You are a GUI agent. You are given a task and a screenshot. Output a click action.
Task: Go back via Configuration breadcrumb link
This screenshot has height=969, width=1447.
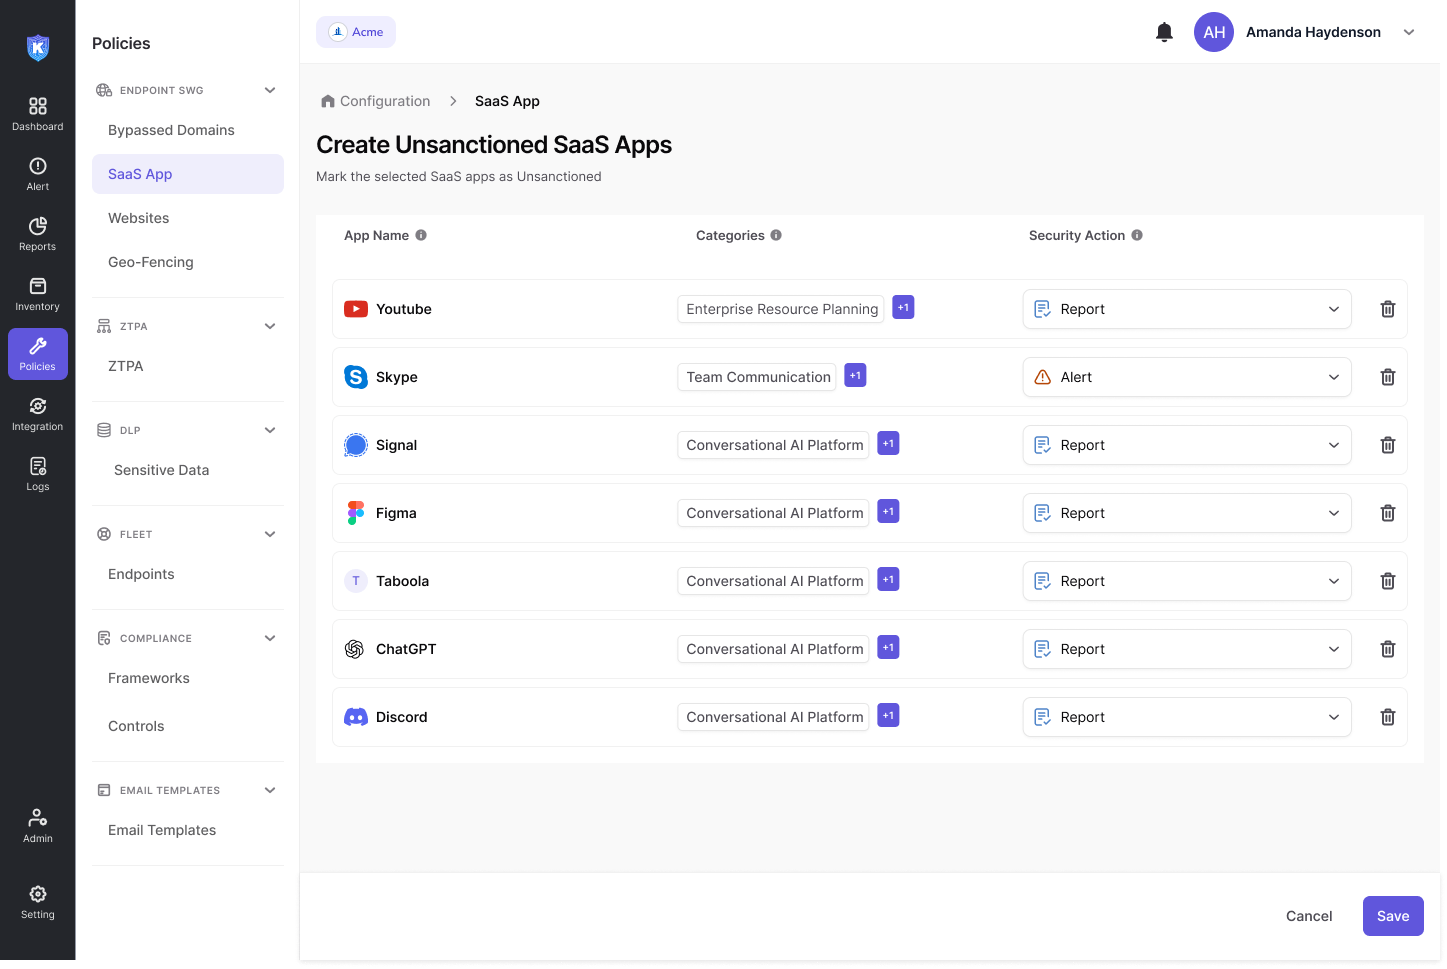click(384, 101)
